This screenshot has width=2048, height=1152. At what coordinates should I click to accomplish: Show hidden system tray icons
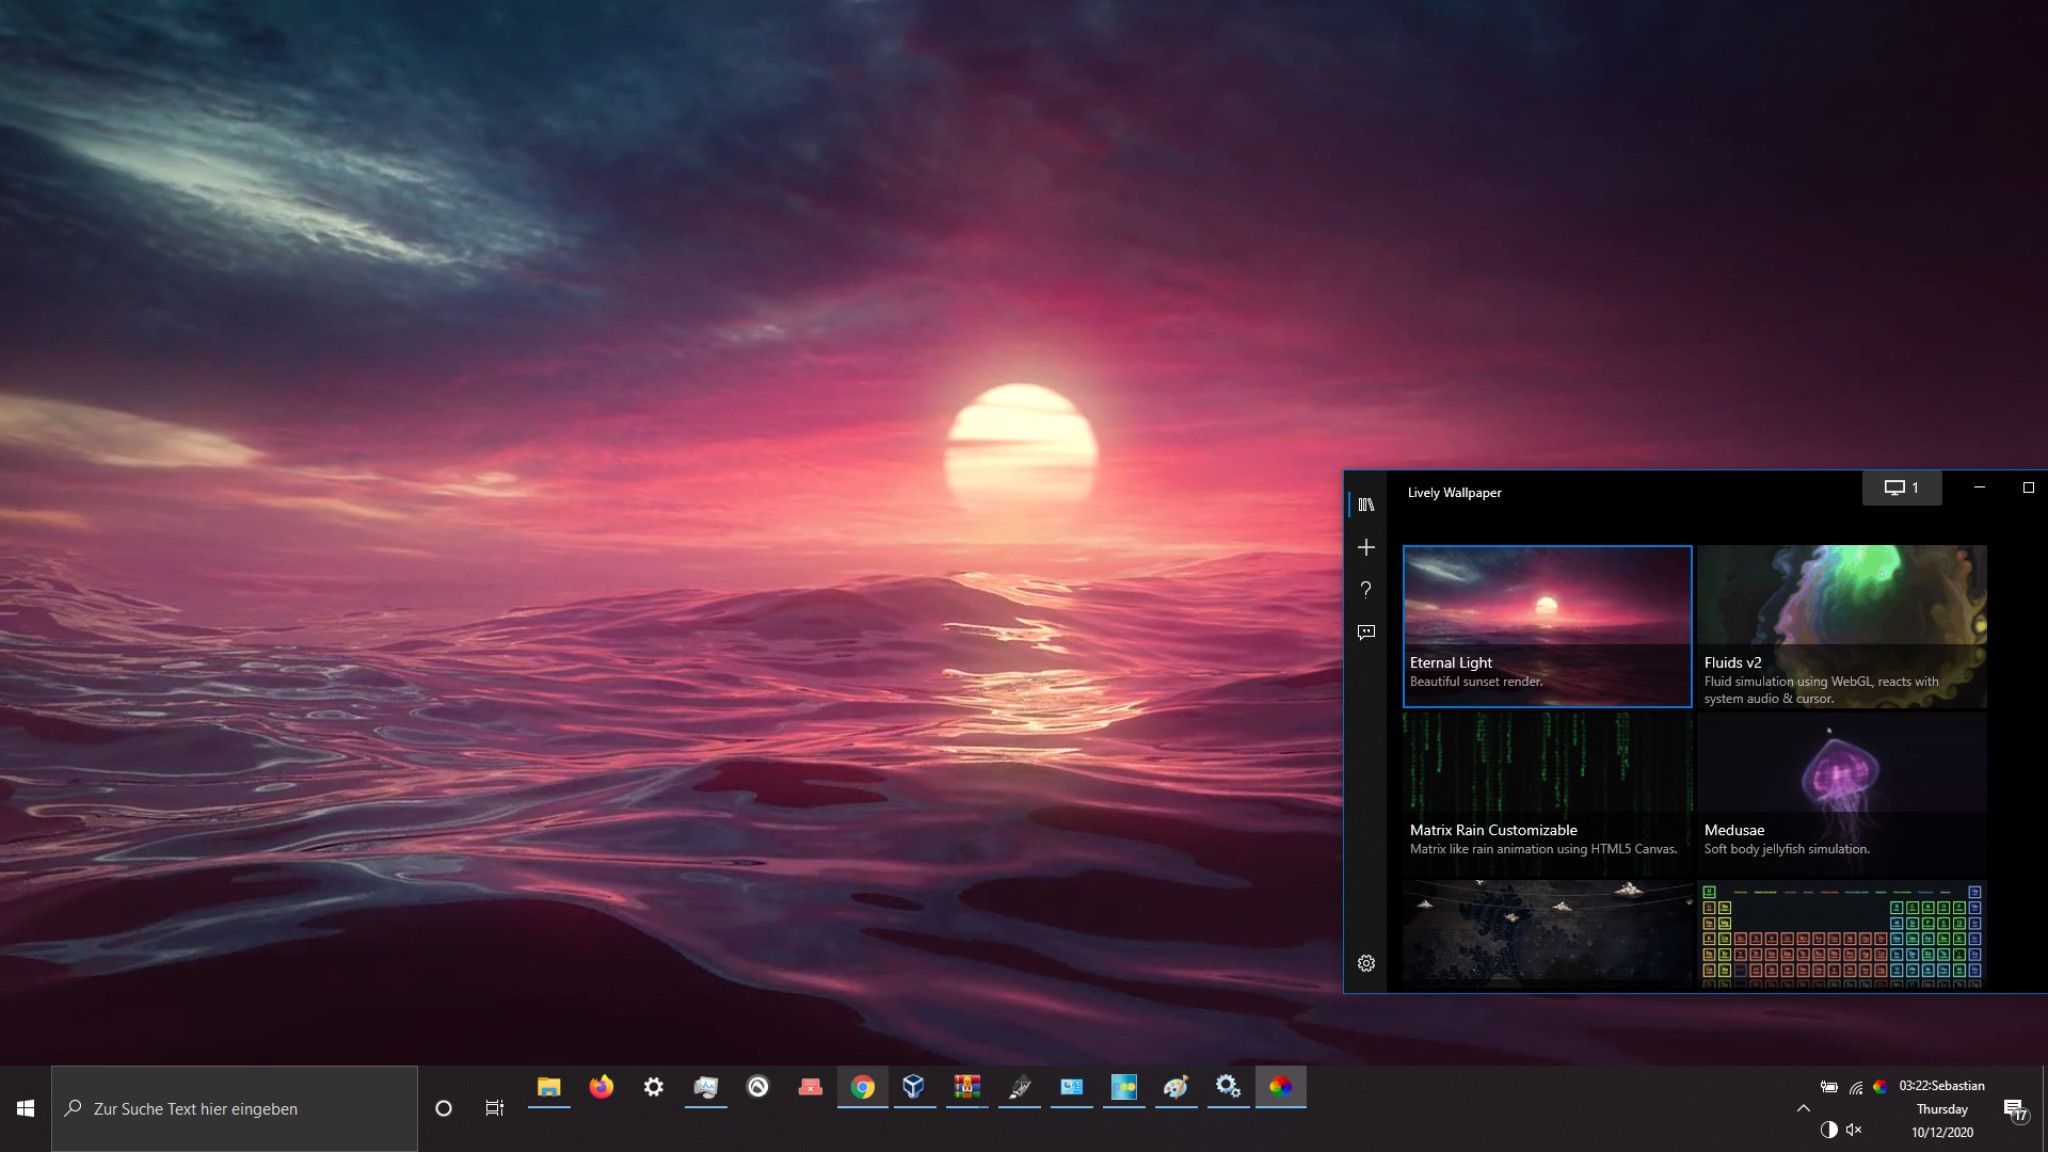coord(1803,1108)
